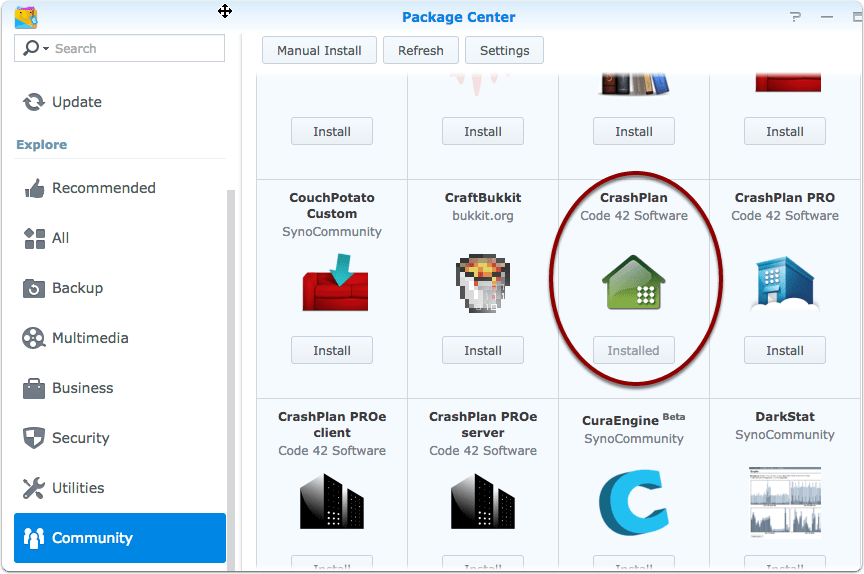This screenshot has height=574, width=864.
Task: Click the sidebar vertical scrollbar
Action: [x=231, y=380]
